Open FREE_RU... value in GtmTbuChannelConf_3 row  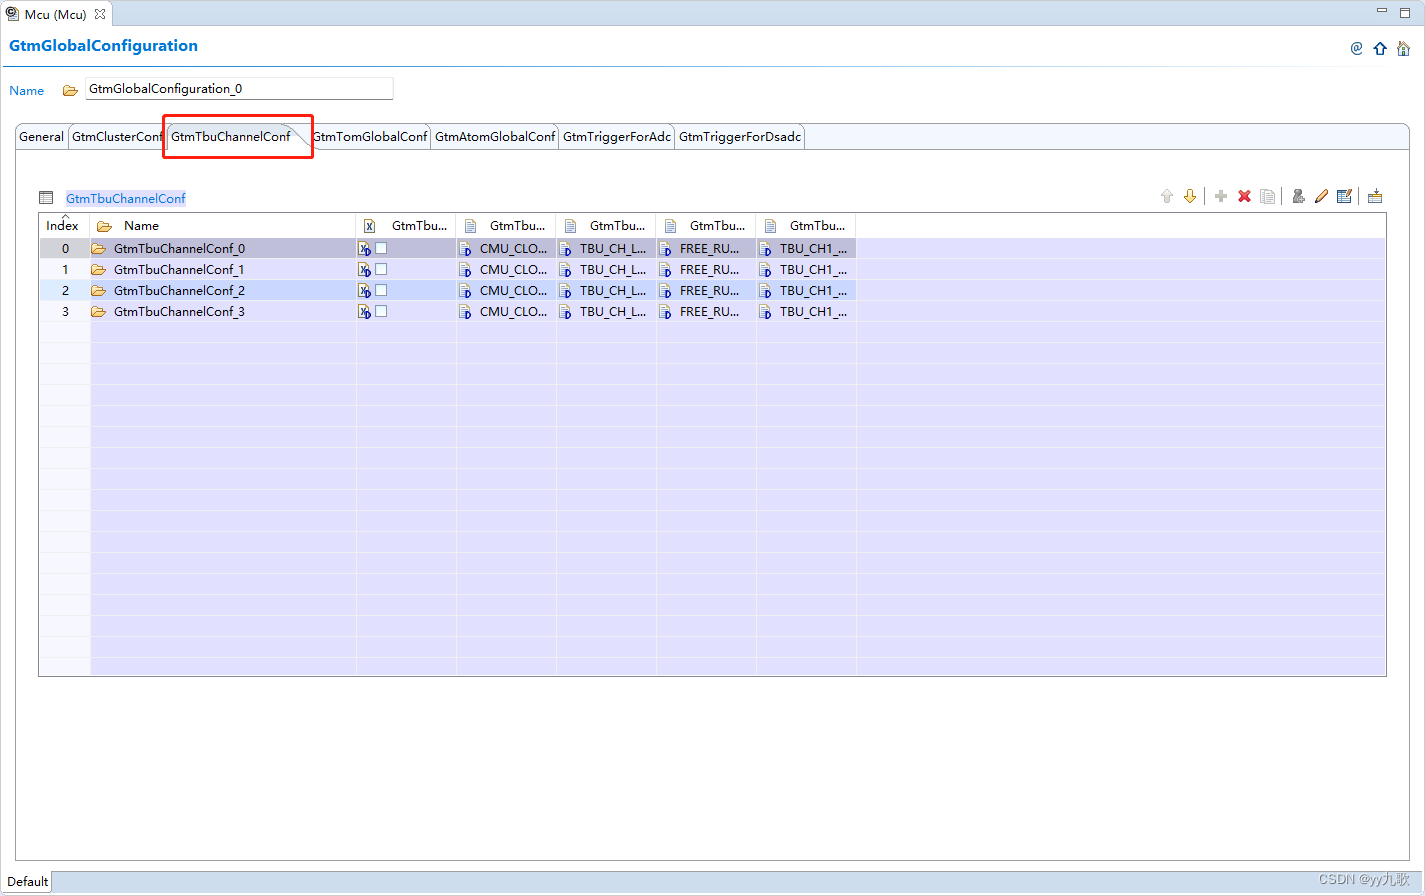pyautogui.click(x=710, y=311)
